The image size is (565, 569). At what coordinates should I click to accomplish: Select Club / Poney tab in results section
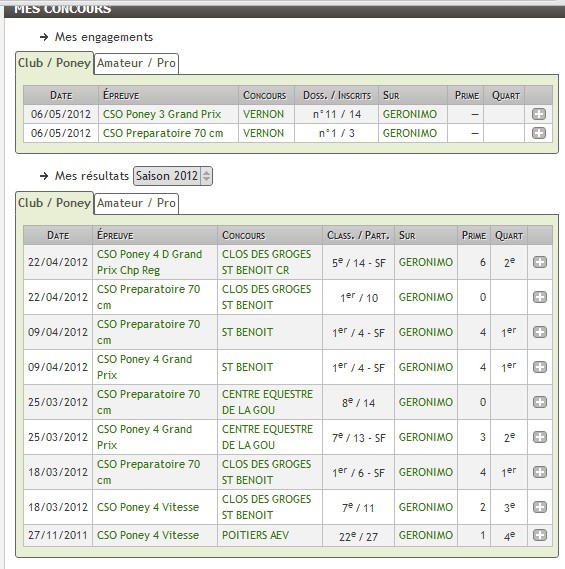click(54, 203)
